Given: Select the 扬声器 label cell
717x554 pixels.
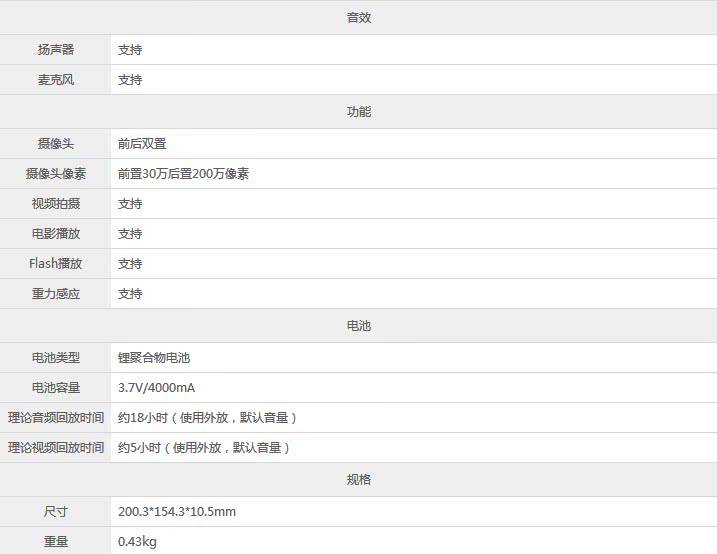Looking at the screenshot, I should pyautogui.click(x=55, y=49).
